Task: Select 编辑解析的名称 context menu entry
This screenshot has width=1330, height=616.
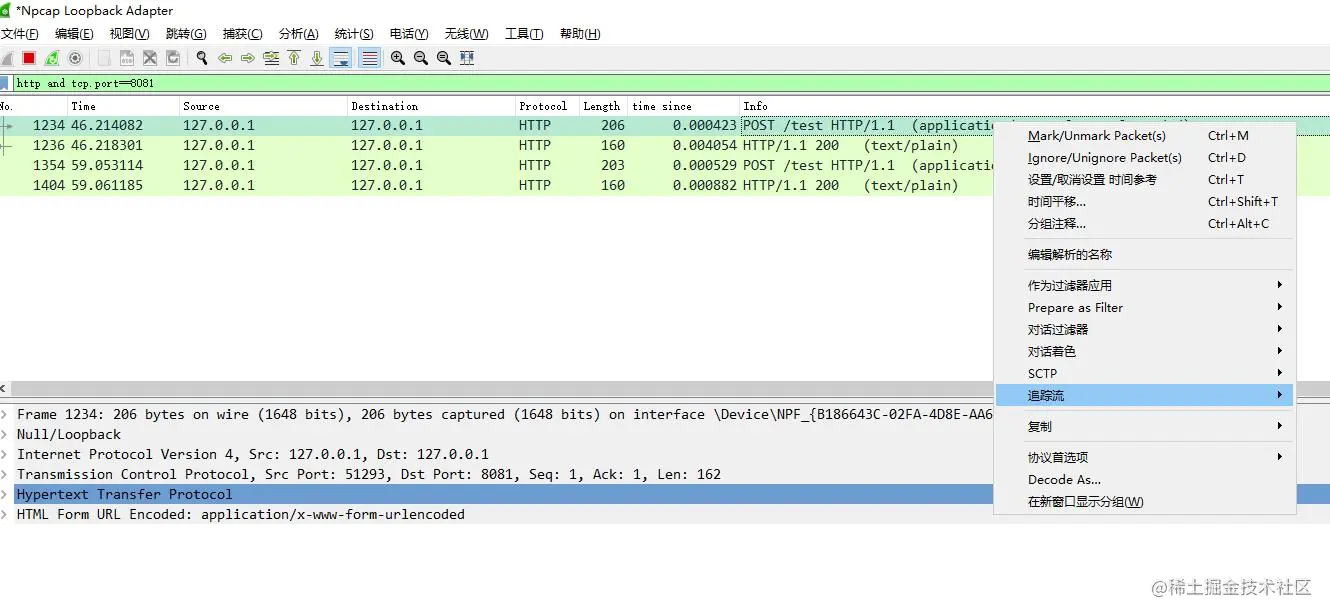Action: pyautogui.click(x=1144, y=255)
